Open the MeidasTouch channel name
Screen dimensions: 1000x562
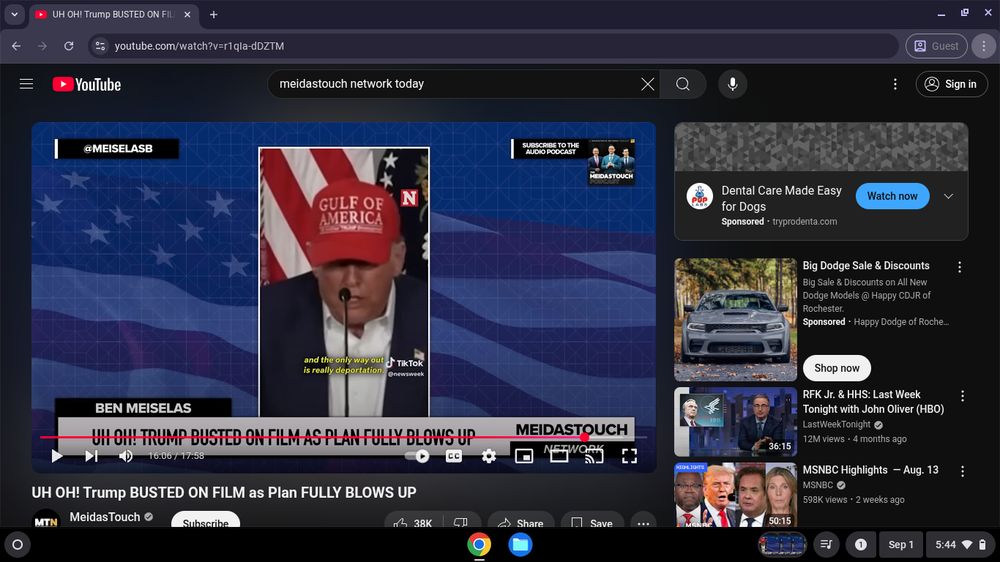pyautogui.click(x=105, y=517)
